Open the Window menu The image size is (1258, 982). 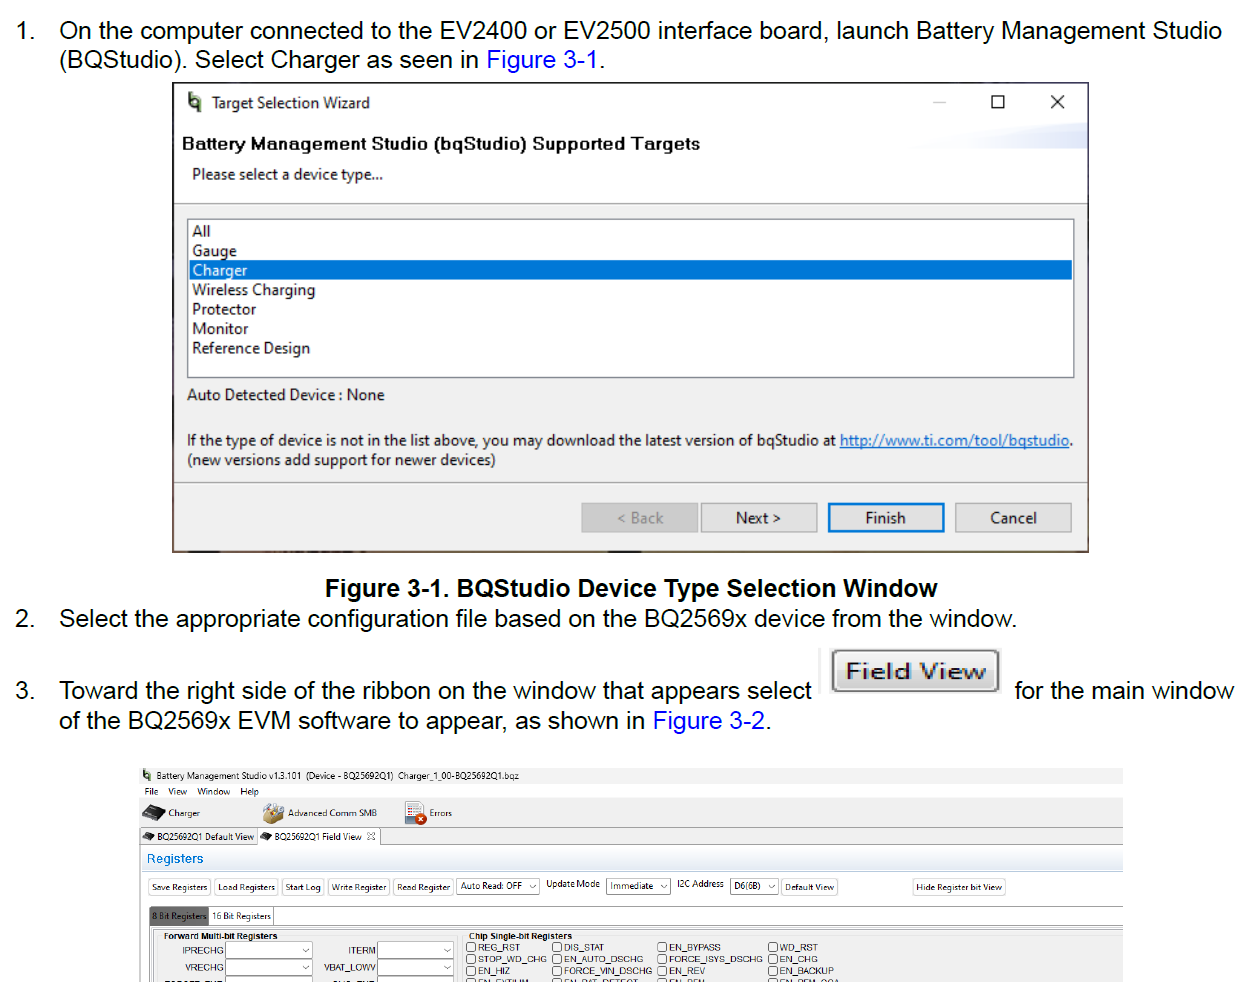[x=213, y=791]
